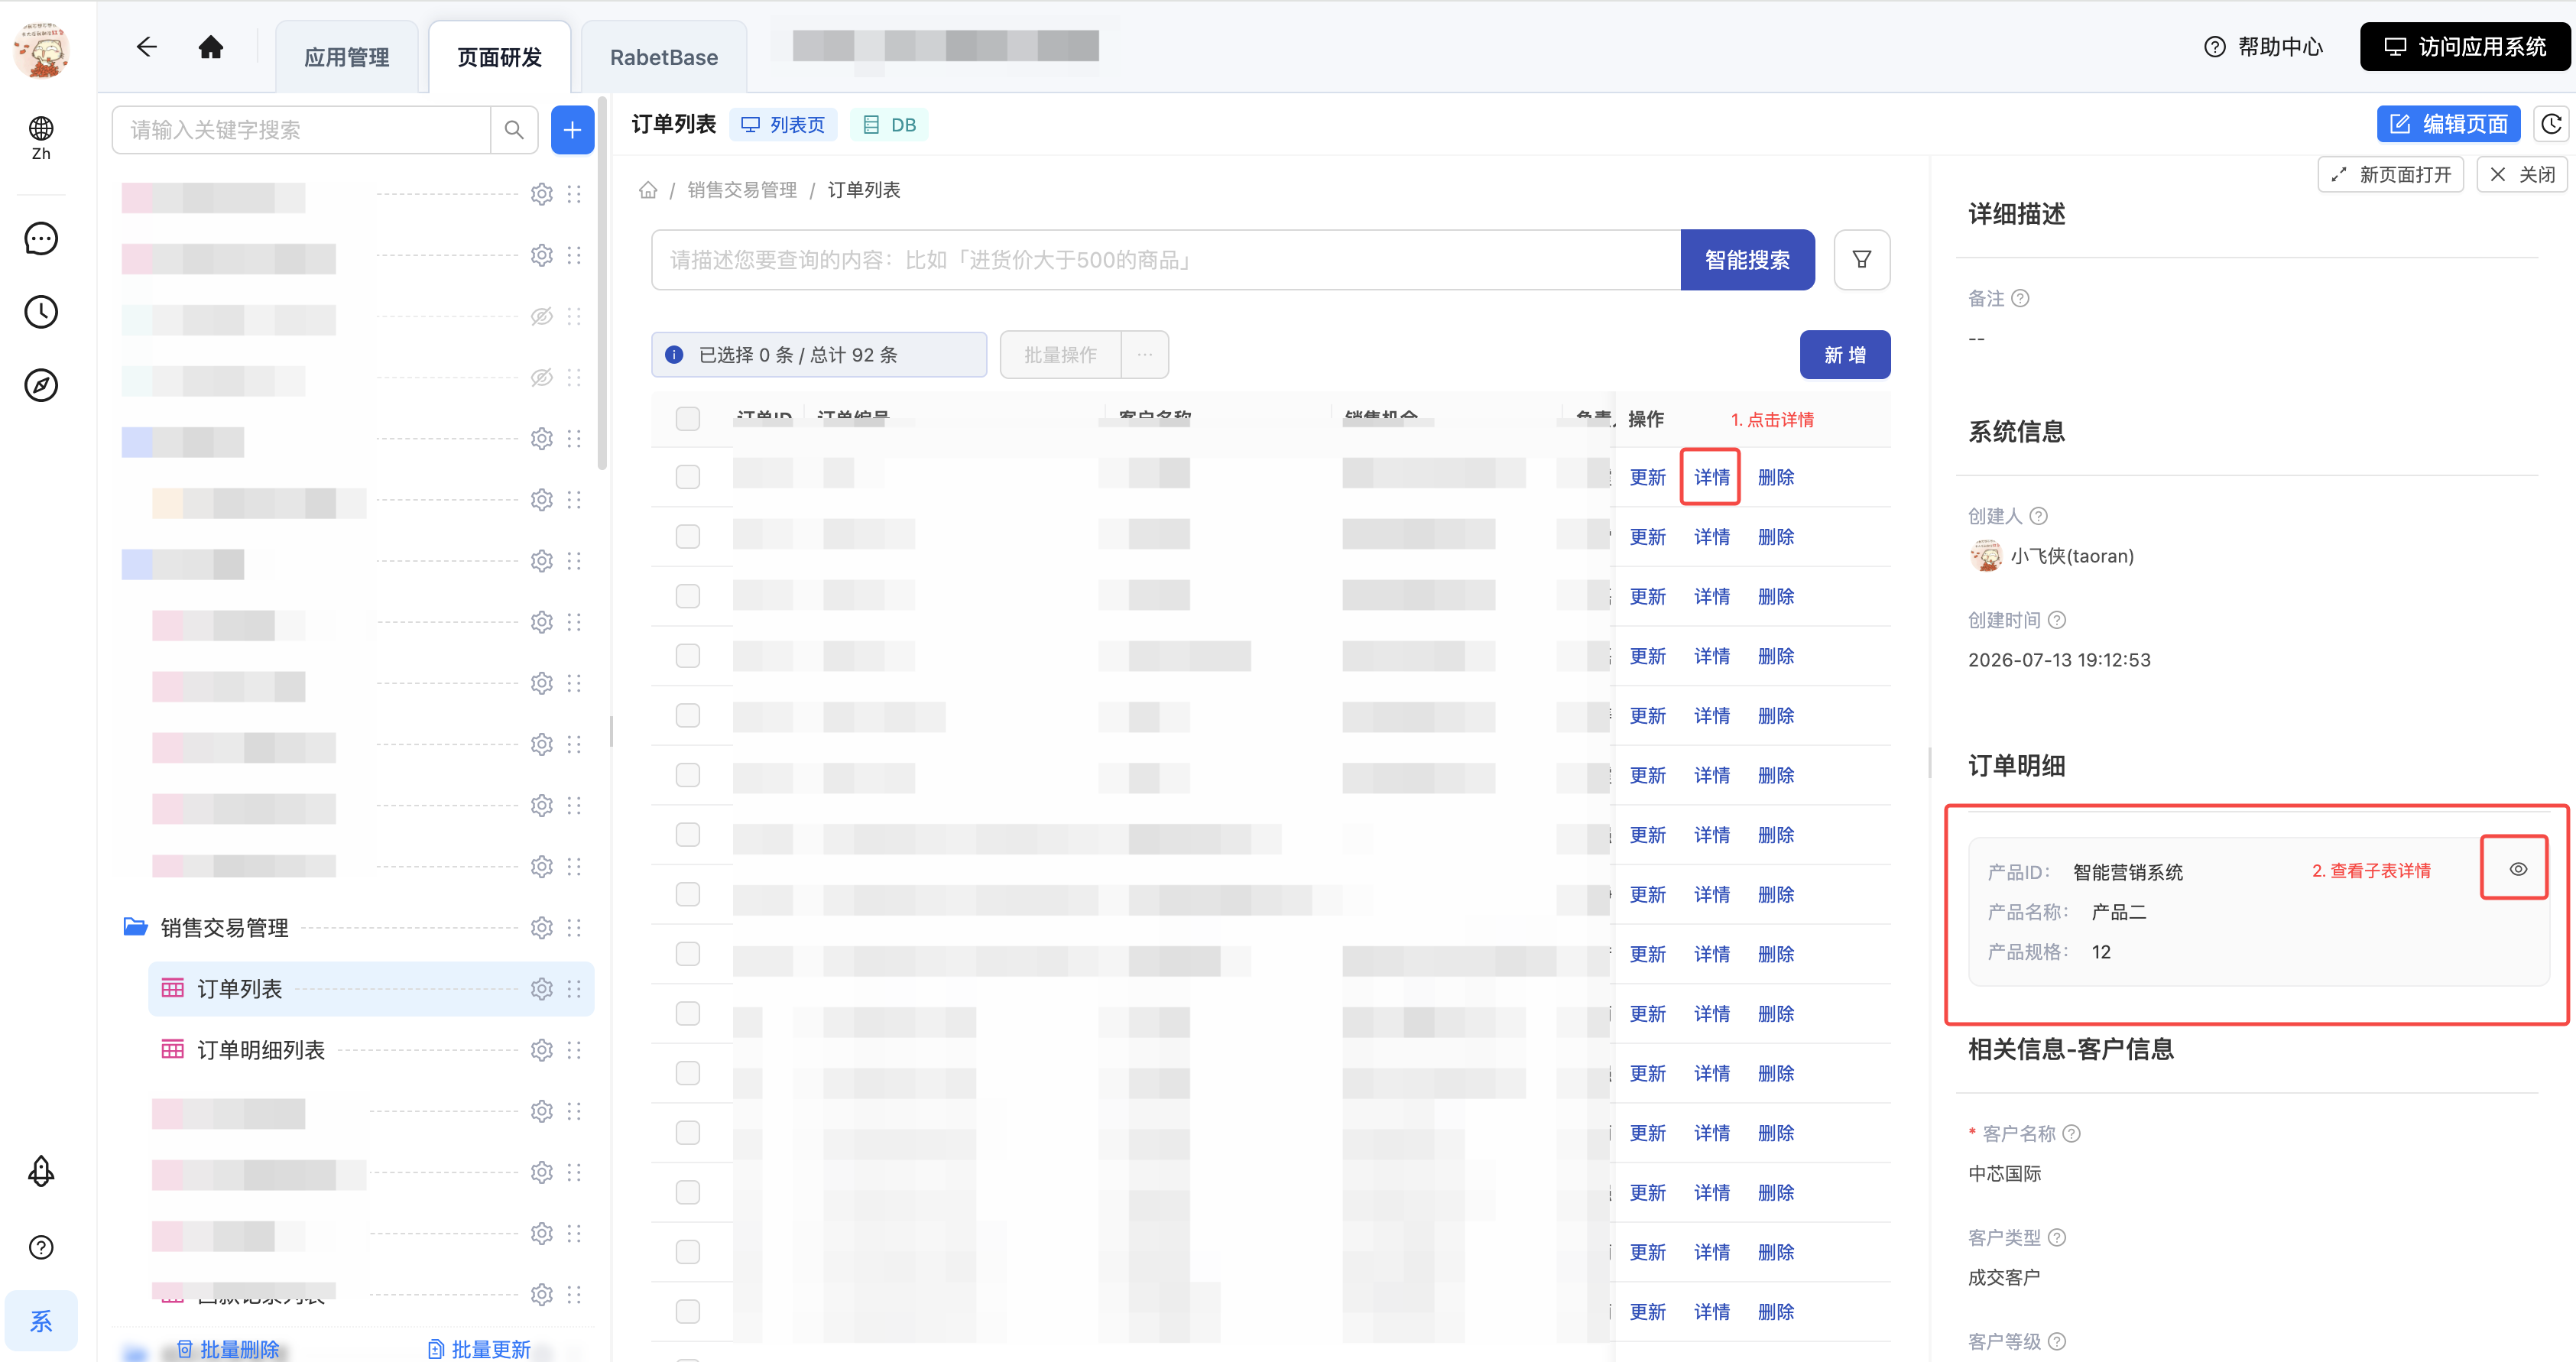Click the help icon next to 客户名称
The width and height of the screenshot is (2576, 1362).
(x=2072, y=1134)
